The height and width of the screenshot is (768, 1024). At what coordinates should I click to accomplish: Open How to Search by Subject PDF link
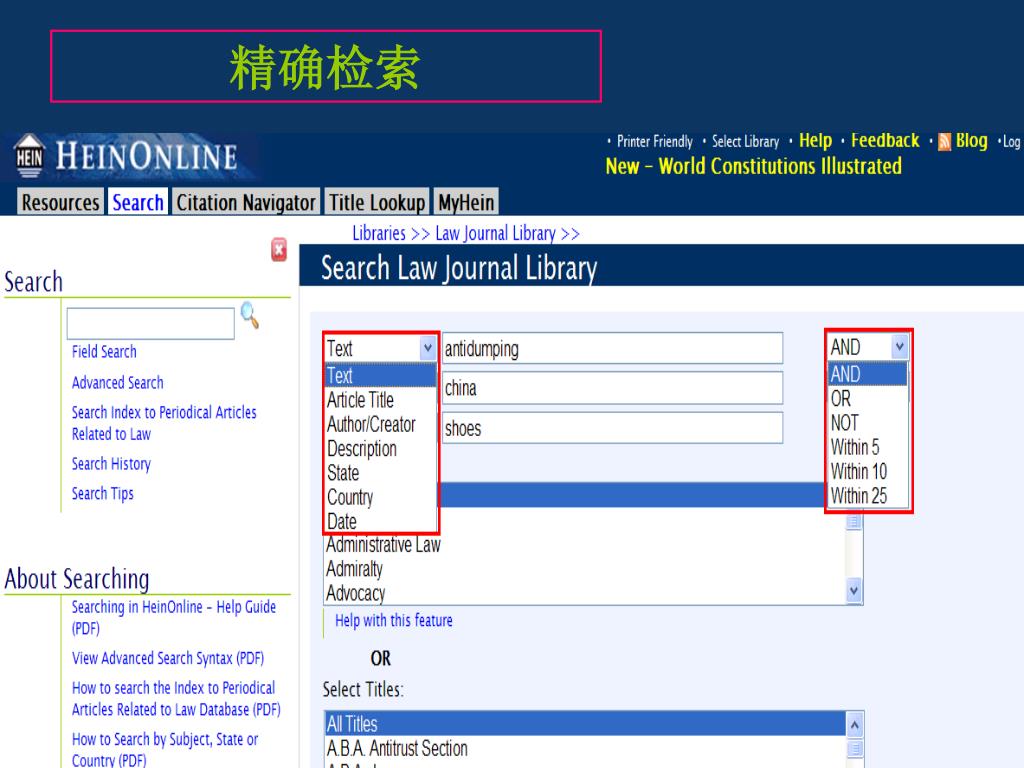165,749
